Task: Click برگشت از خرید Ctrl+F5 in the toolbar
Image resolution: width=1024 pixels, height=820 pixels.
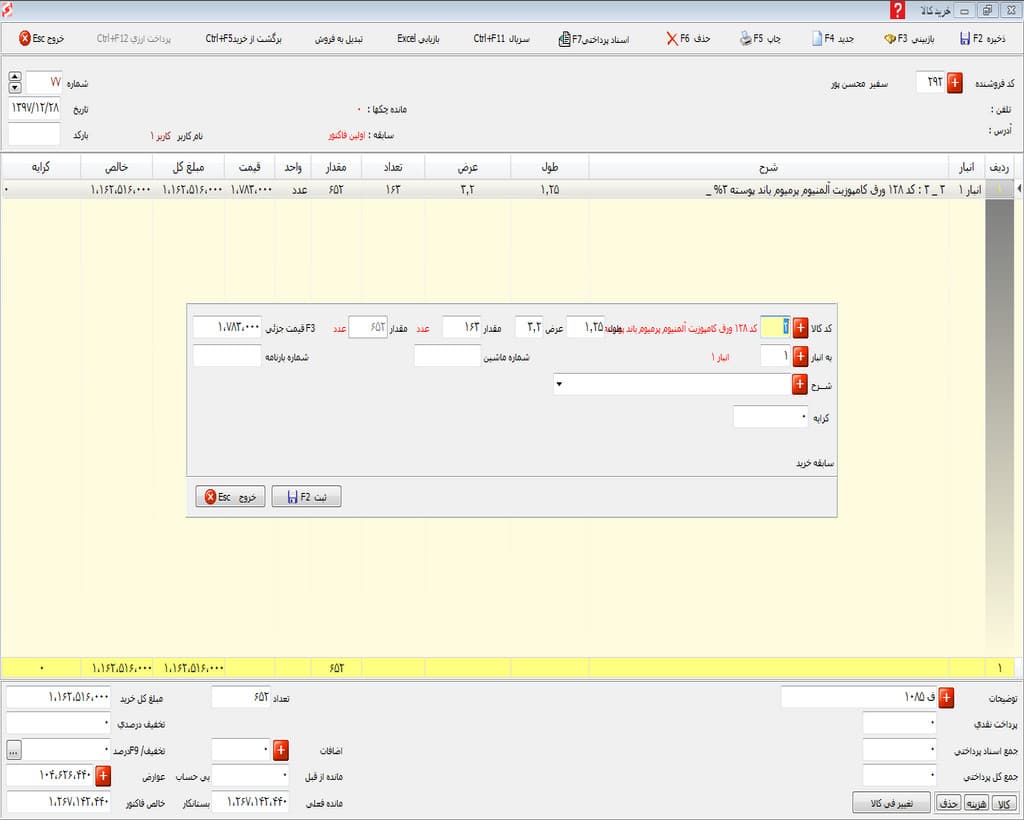Action: (x=243, y=39)
